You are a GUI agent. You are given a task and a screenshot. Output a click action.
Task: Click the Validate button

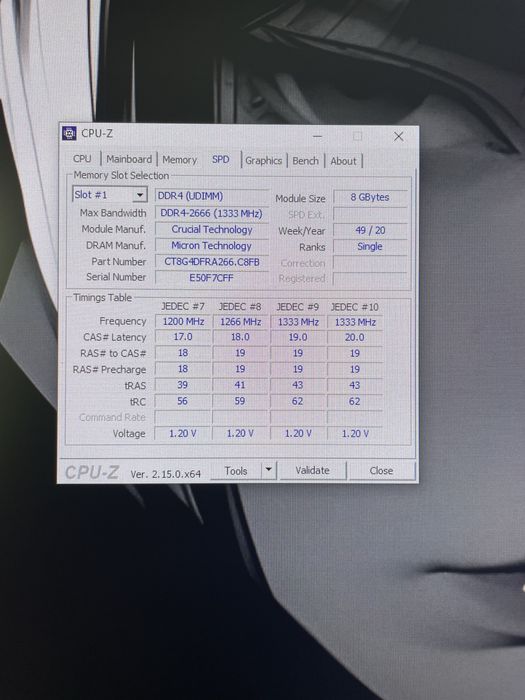coord(312,471)
